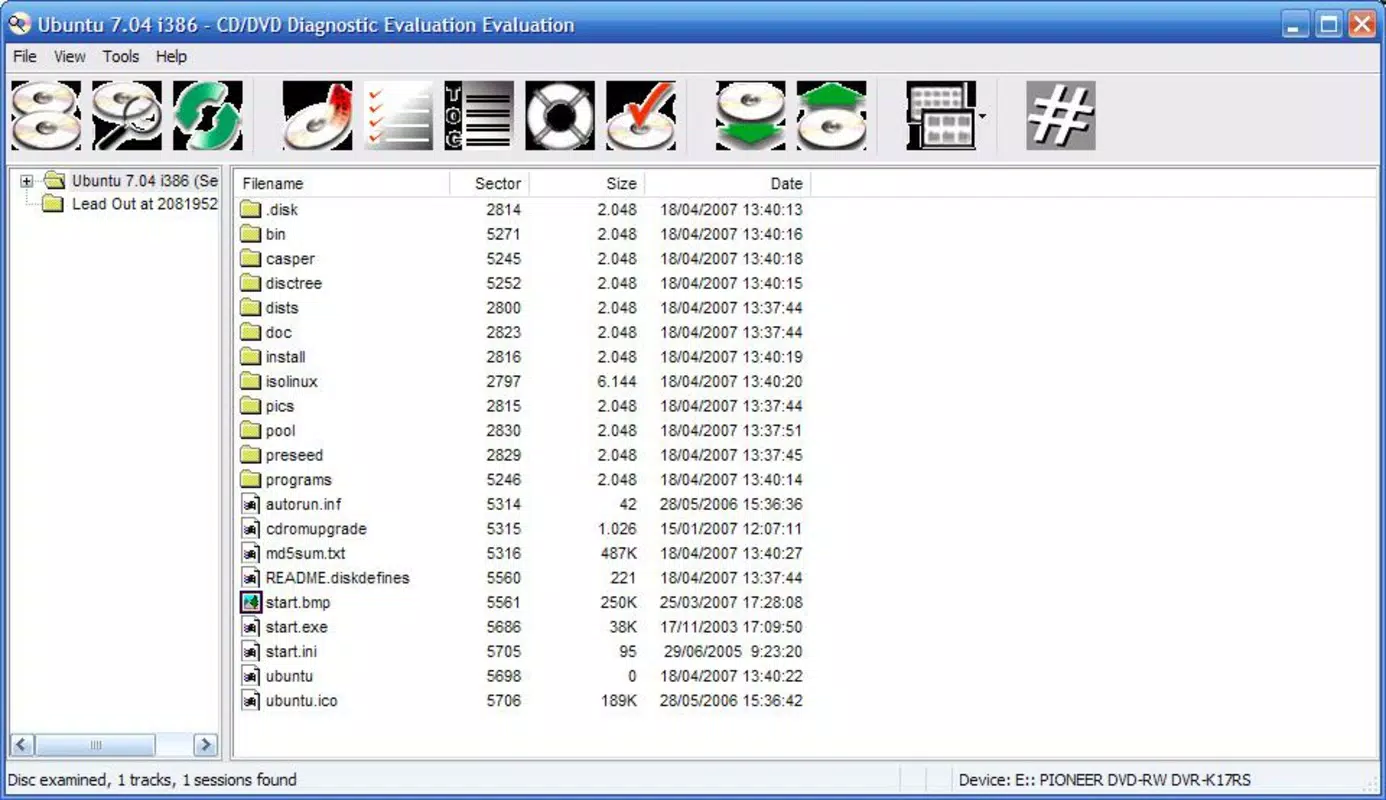Click the folder icon next to casper
This screenshot has width=1386, height=800.
pos(250,258)
